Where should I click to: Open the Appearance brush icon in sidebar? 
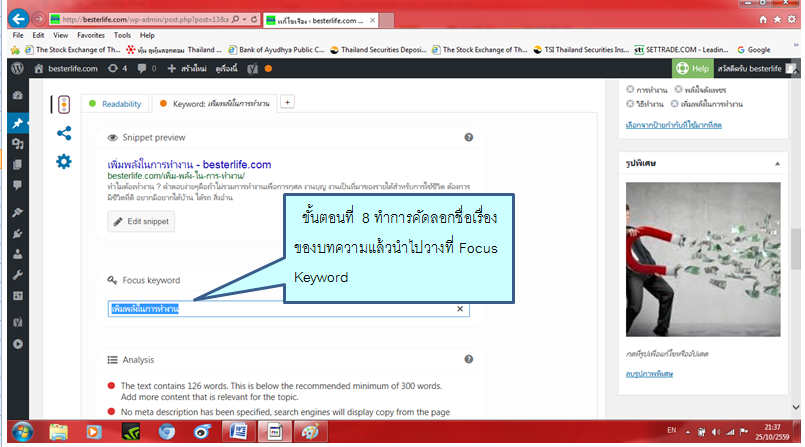[18, 212]
